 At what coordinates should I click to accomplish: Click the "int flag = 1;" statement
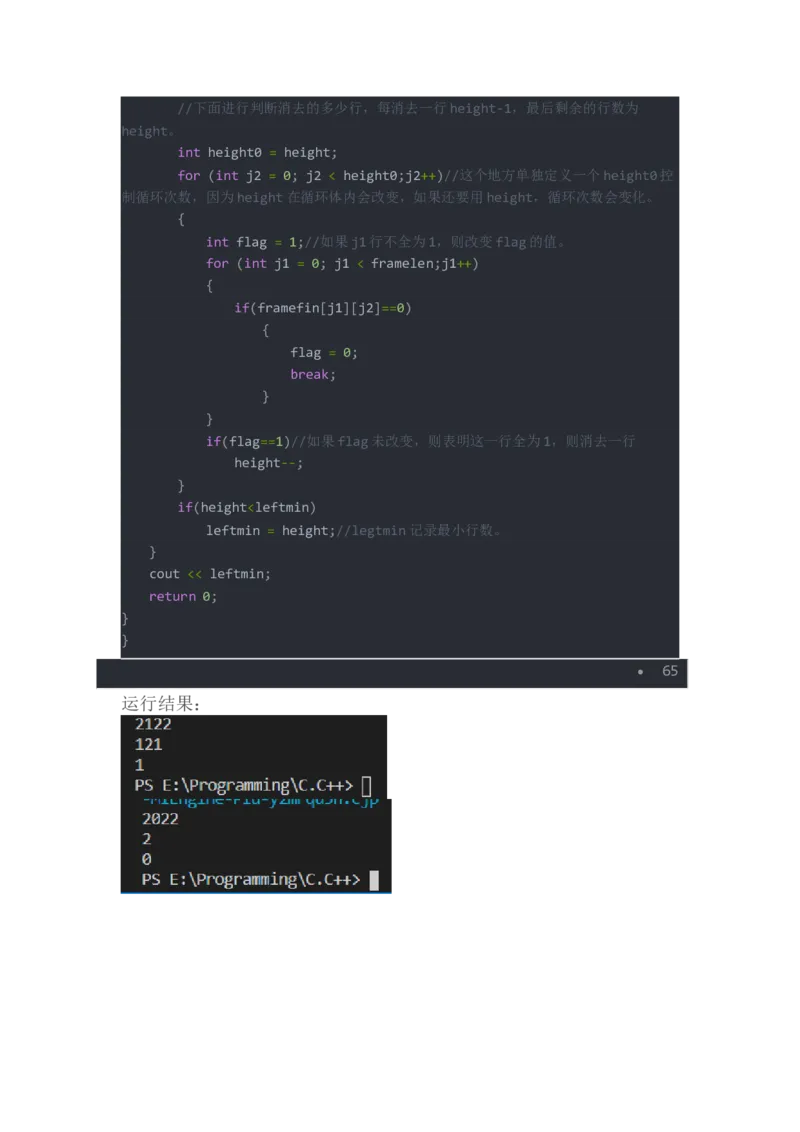pos(254,242)
